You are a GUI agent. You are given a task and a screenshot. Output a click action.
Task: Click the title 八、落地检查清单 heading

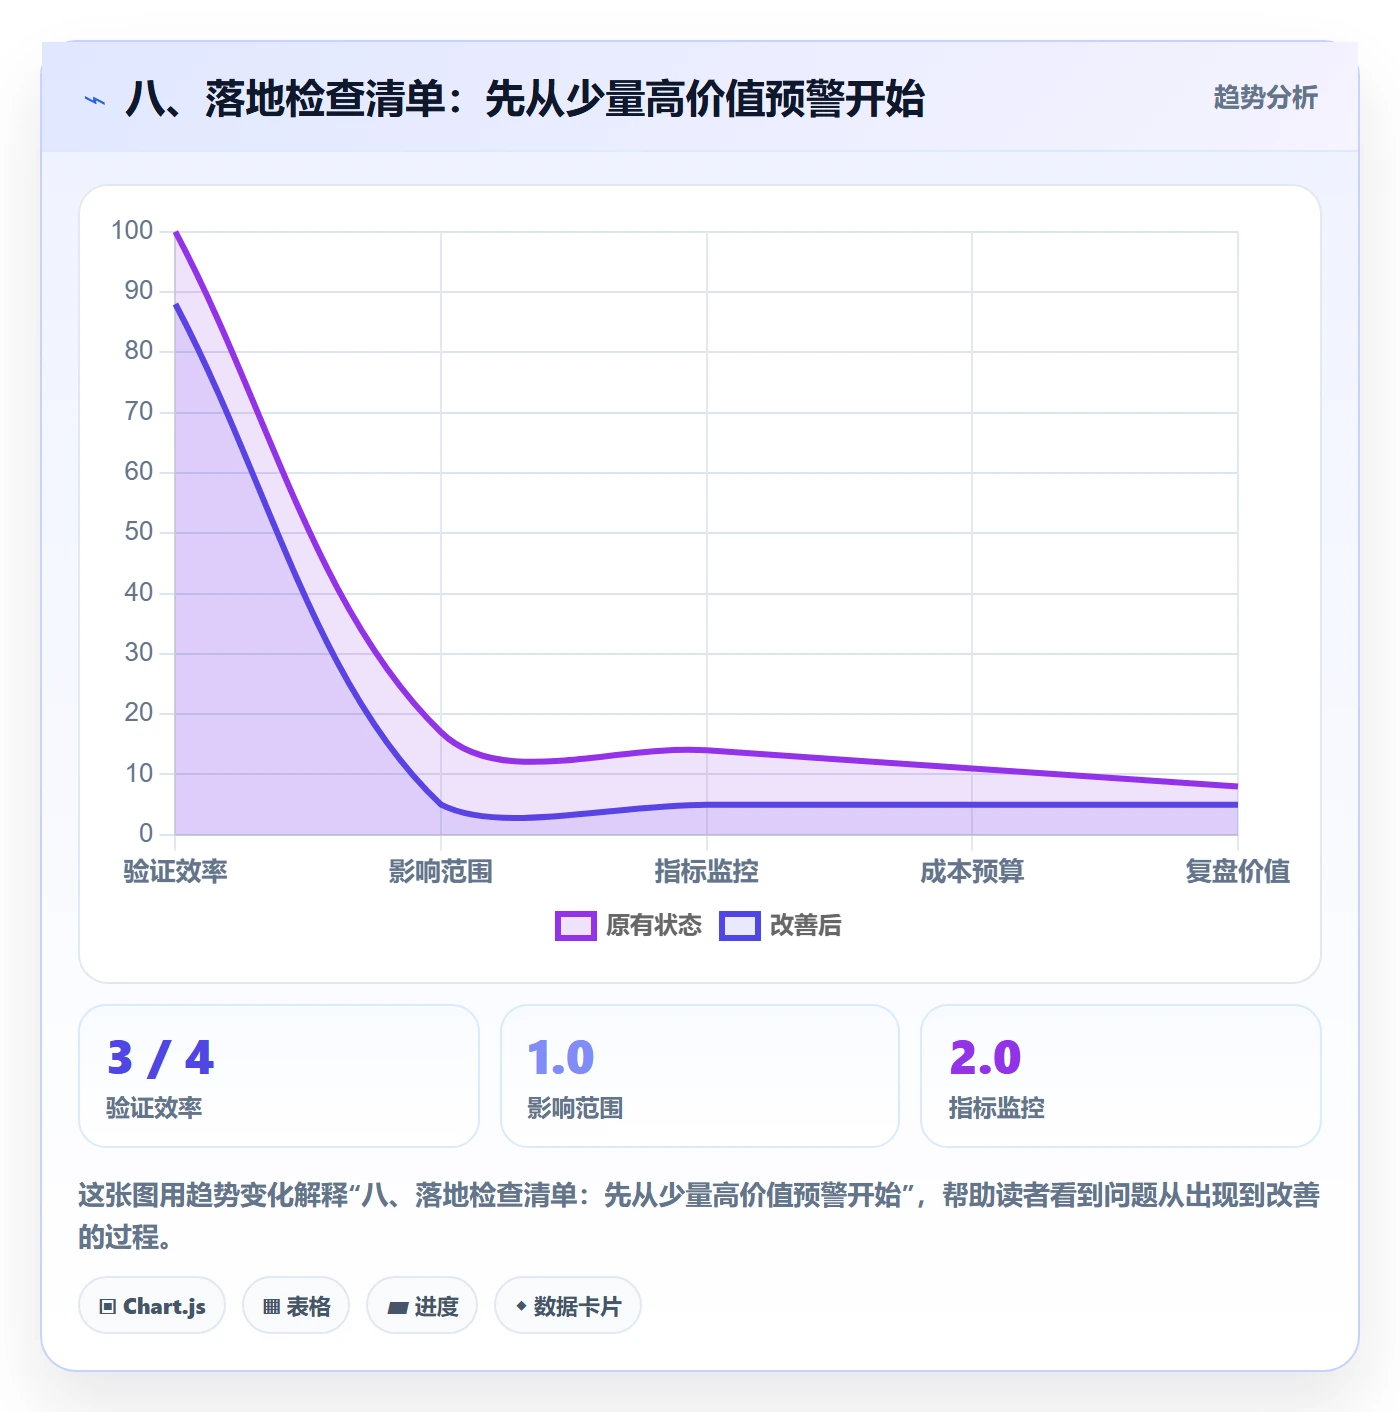pyautogui.click(x=525, y=99)
